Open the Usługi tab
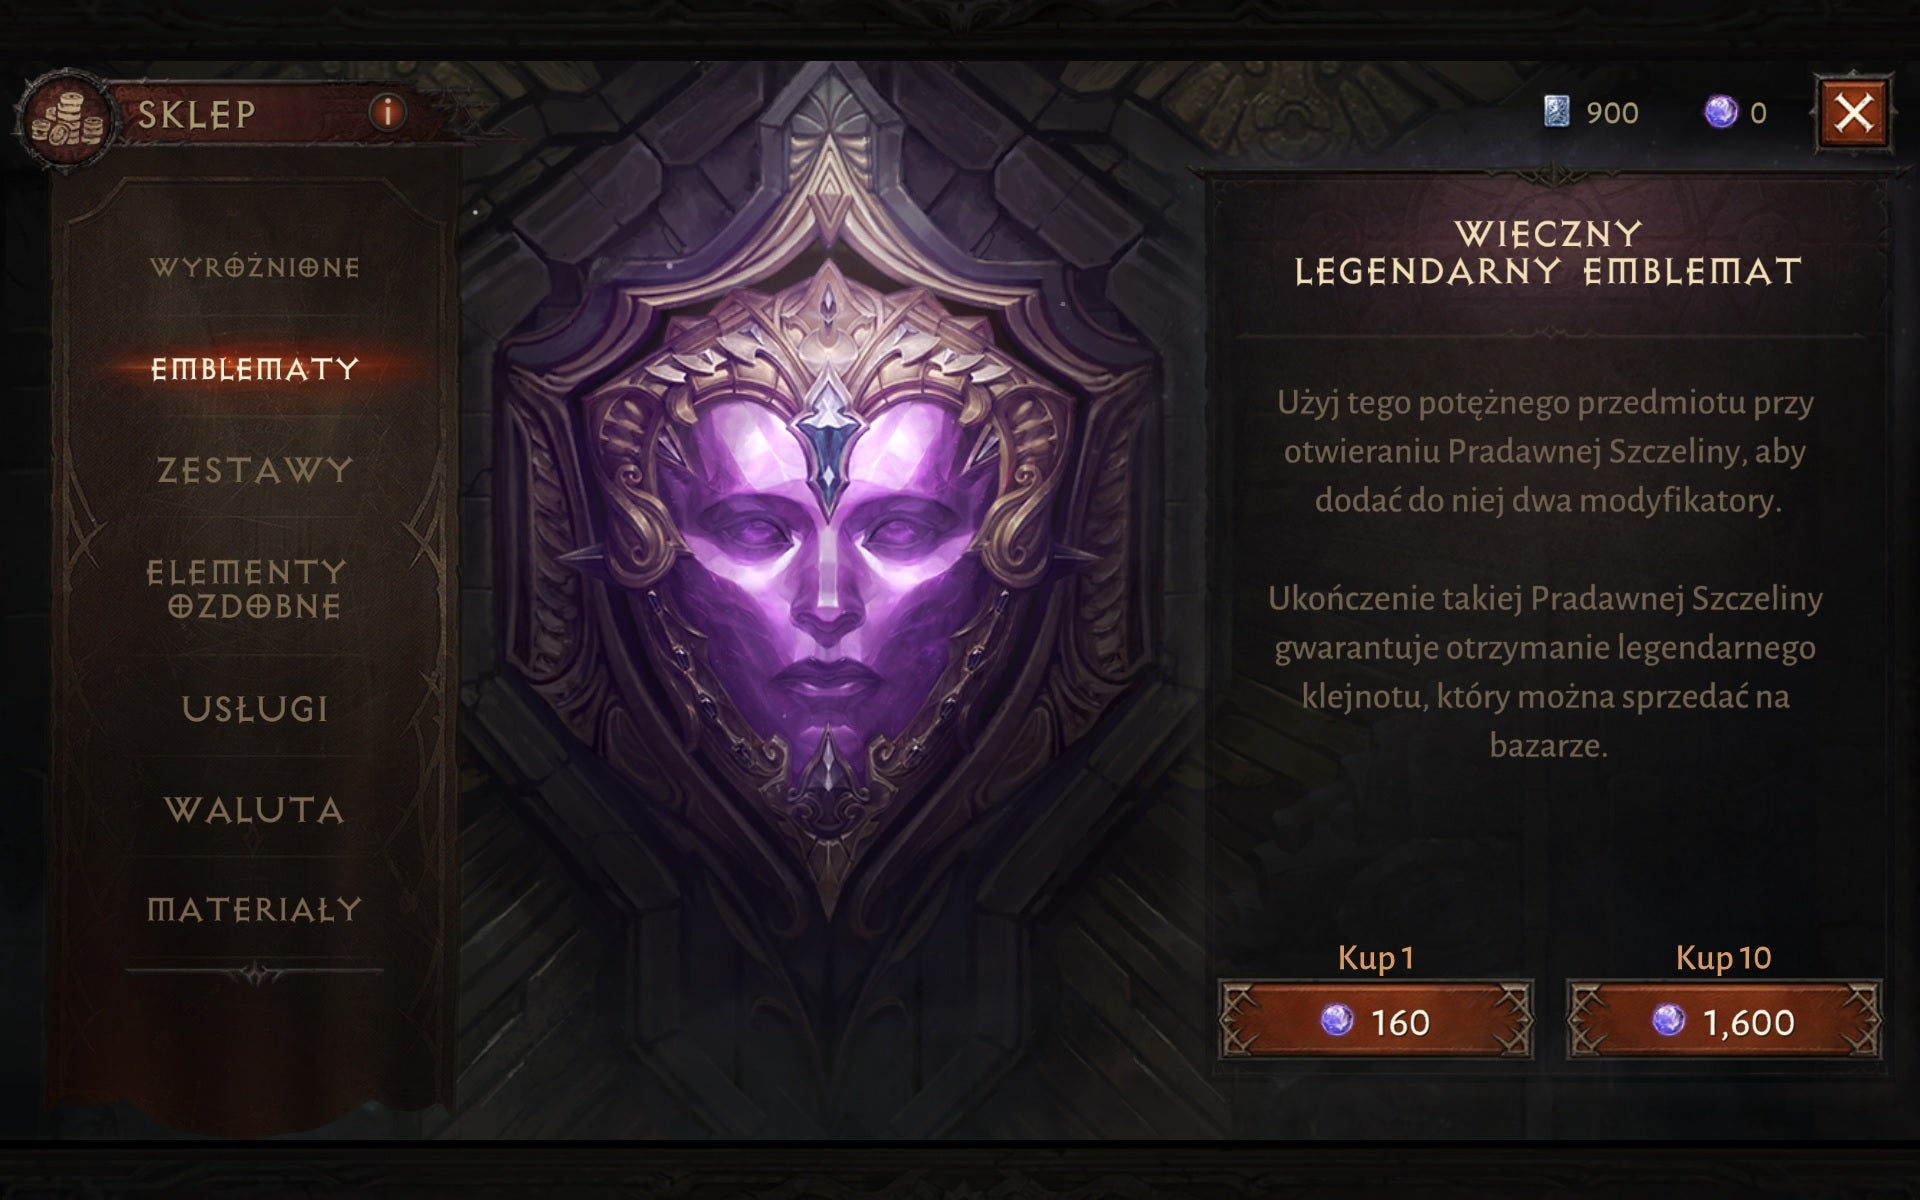The image size is (1920, 1200). 255,709
